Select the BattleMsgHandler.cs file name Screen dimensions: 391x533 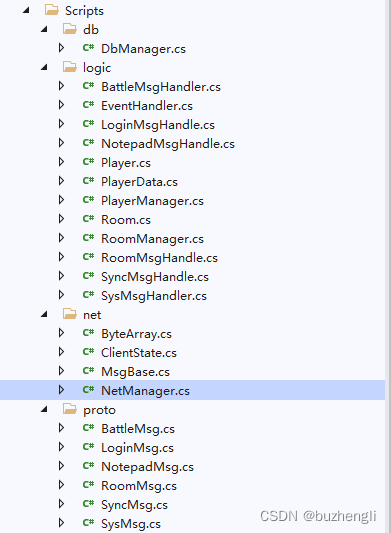click(x=161, y=87)
